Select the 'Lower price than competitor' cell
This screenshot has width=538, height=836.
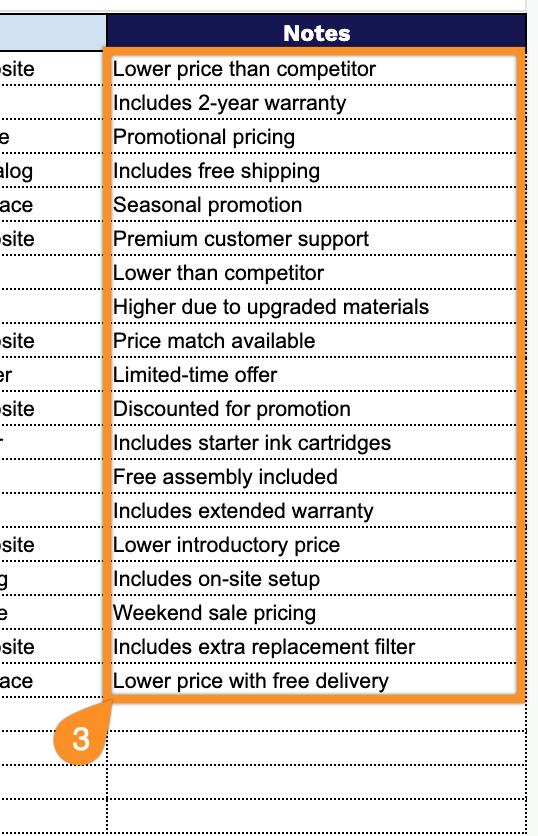coord(316,69)
